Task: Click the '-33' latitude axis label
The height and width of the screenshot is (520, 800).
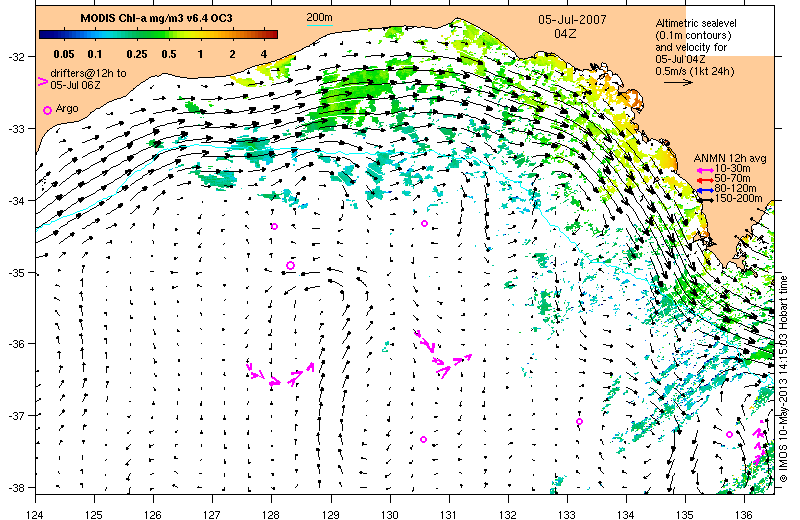Action: click(15, 129)
